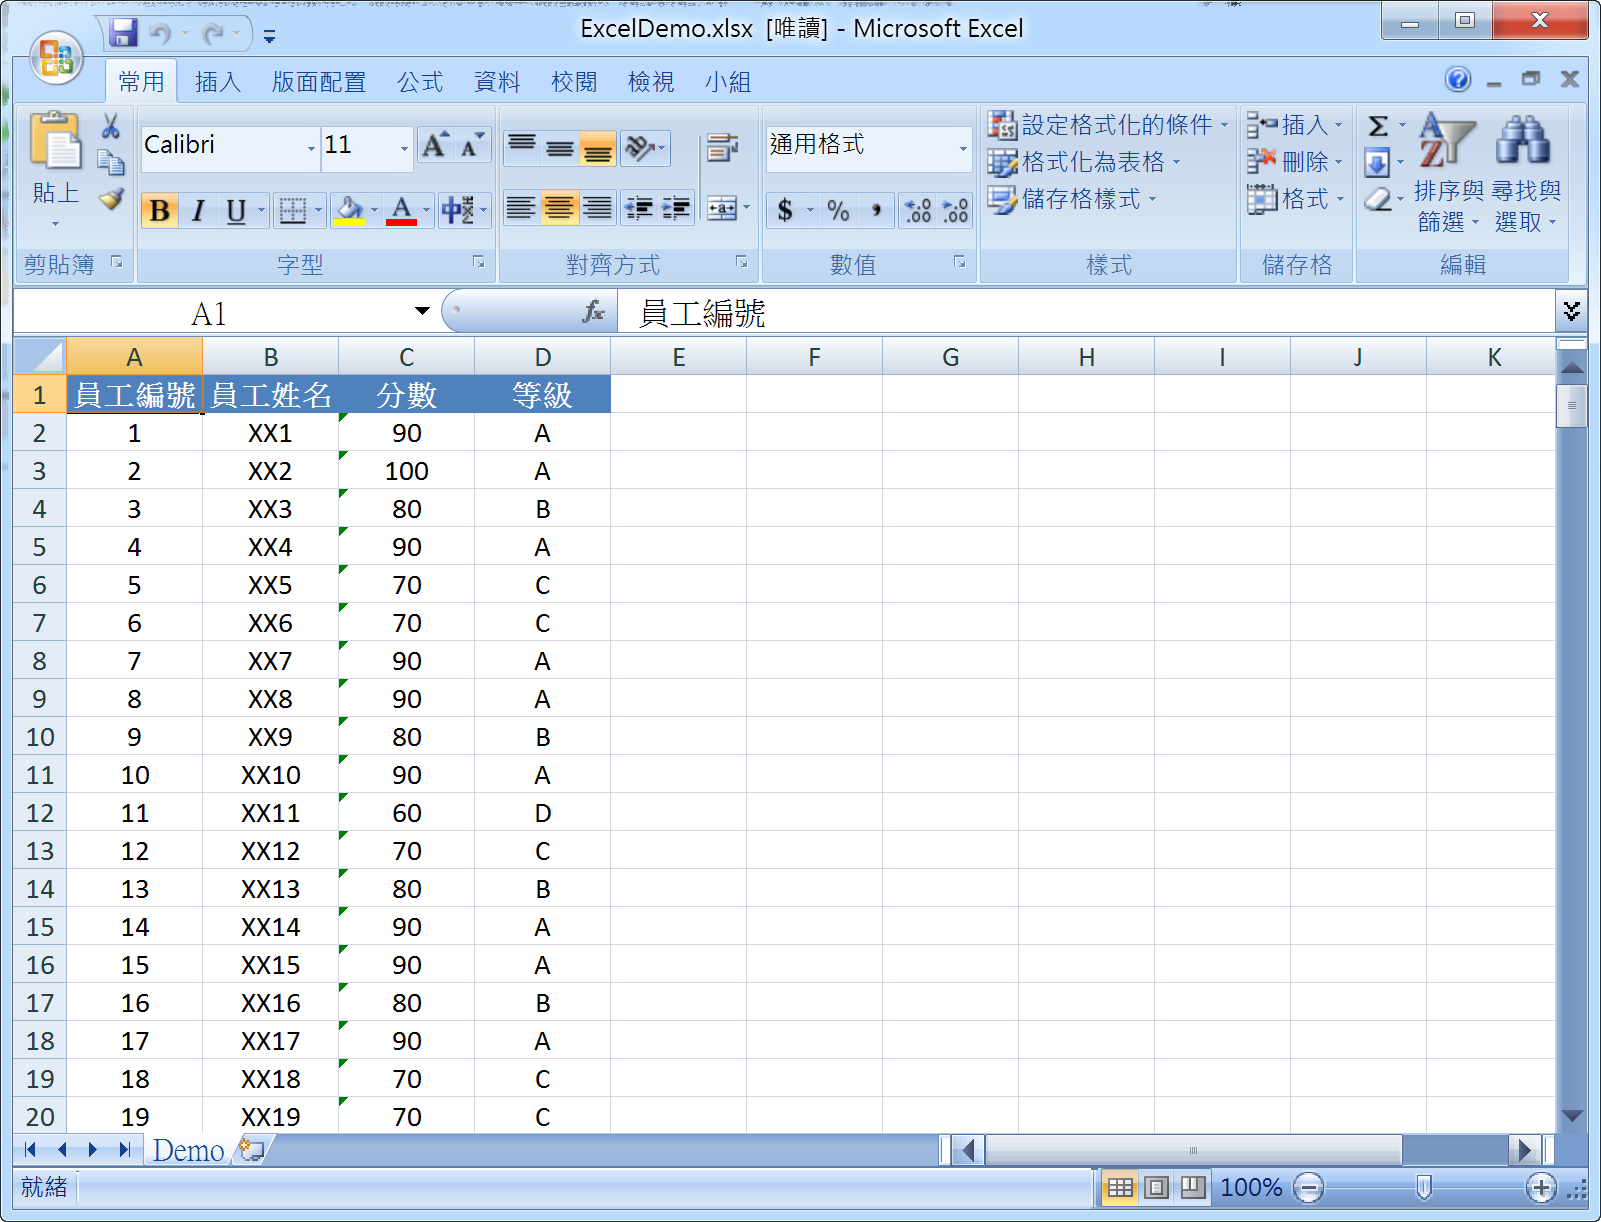
Task: Save the workbook using the floppy icon
Action: [x=123, y=33]
